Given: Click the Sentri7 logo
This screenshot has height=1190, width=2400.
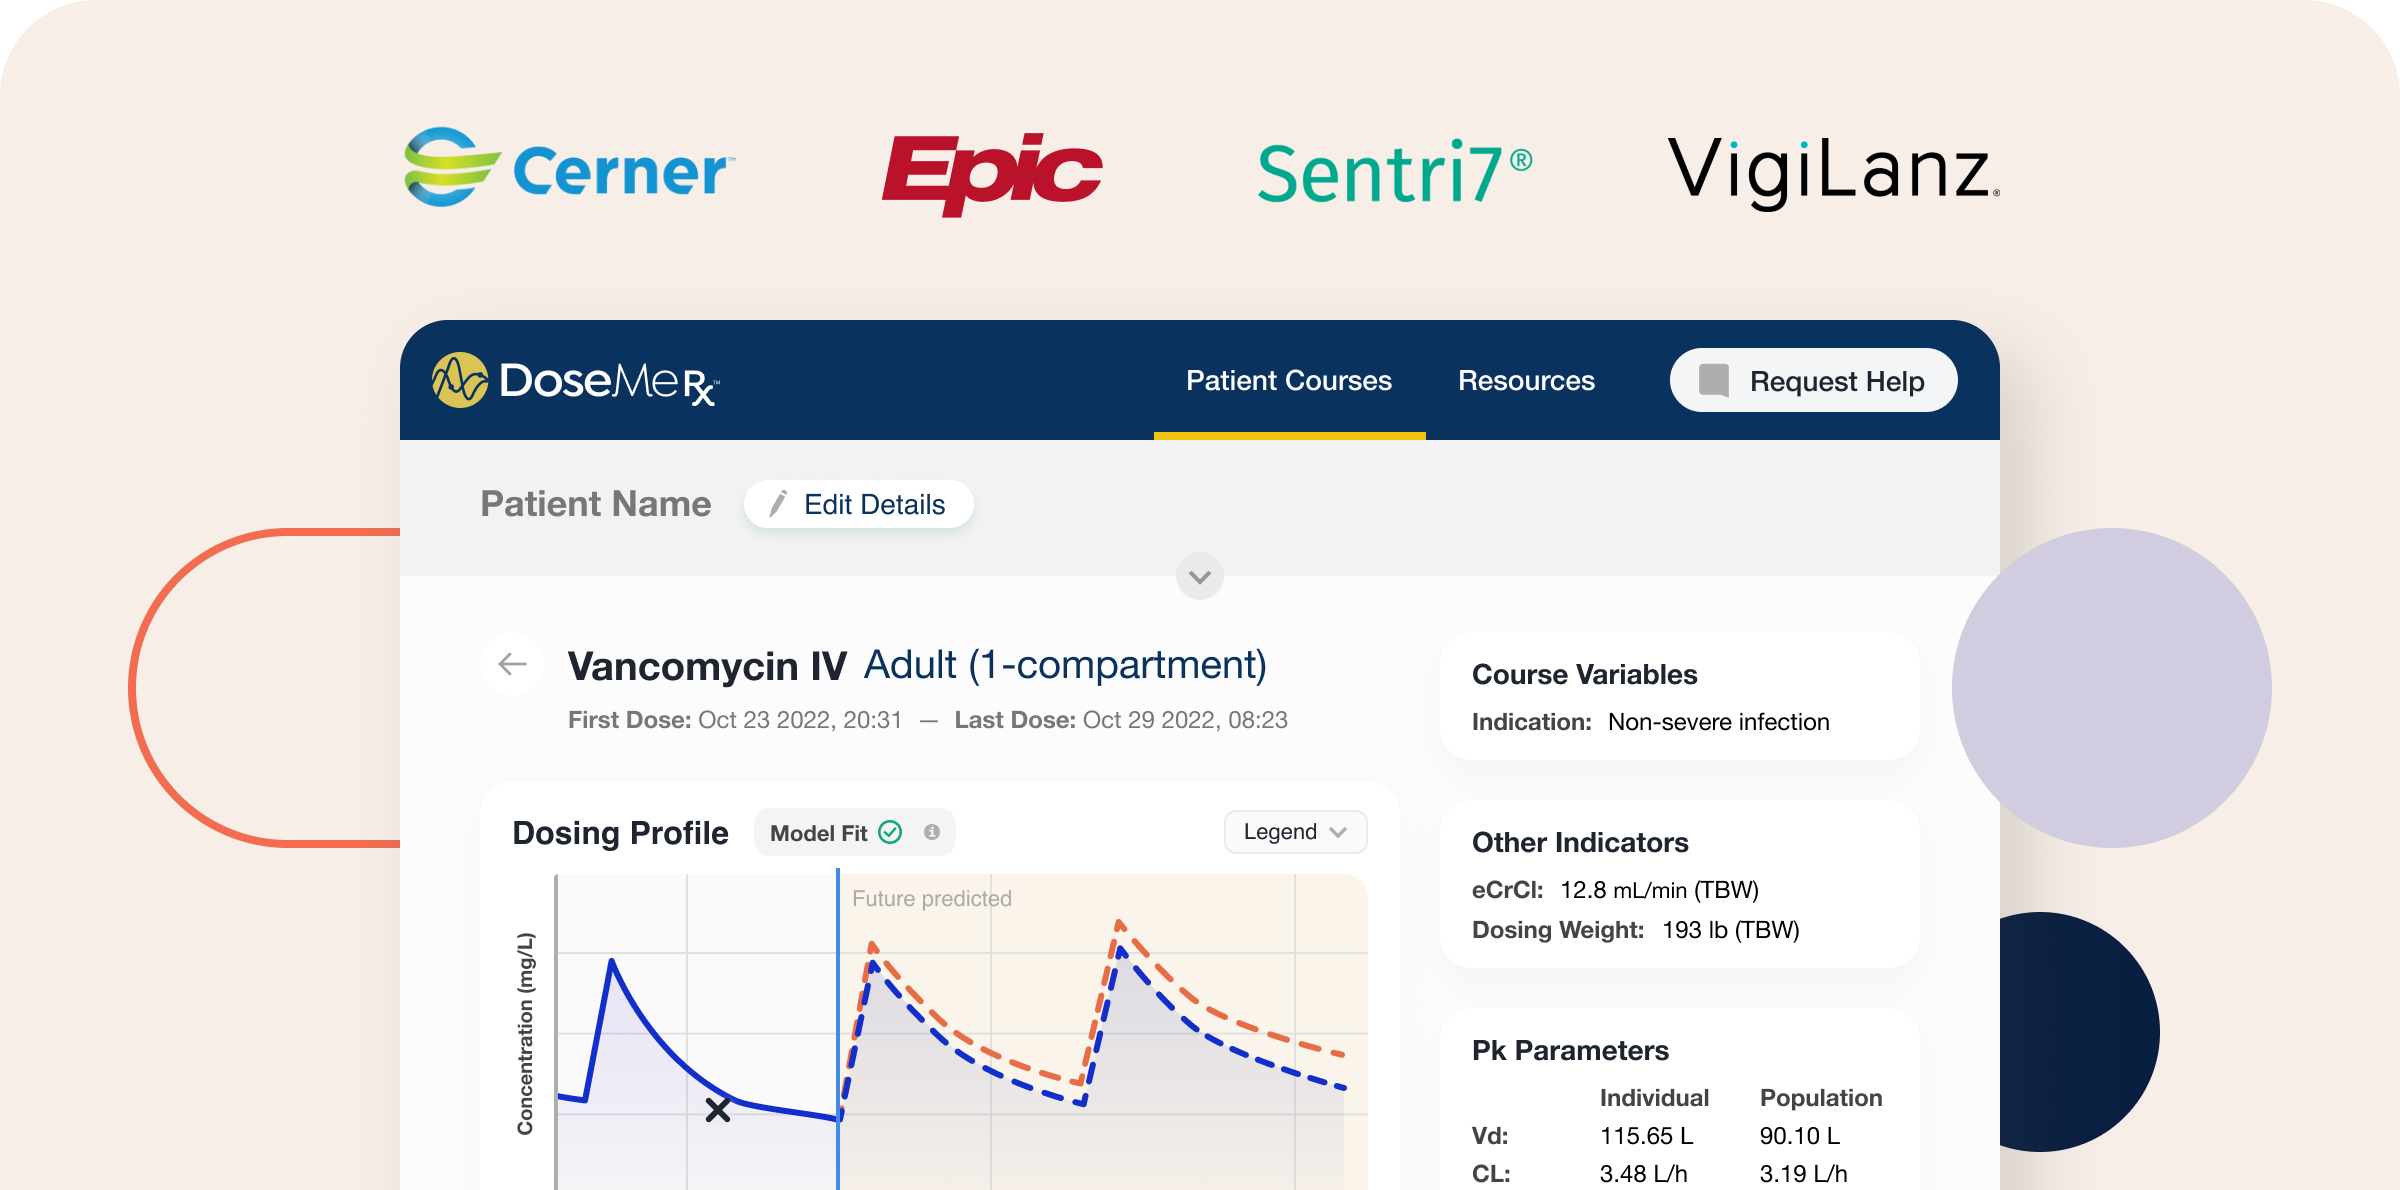Looking at the screenshot, I should (x=1394, y=172).
